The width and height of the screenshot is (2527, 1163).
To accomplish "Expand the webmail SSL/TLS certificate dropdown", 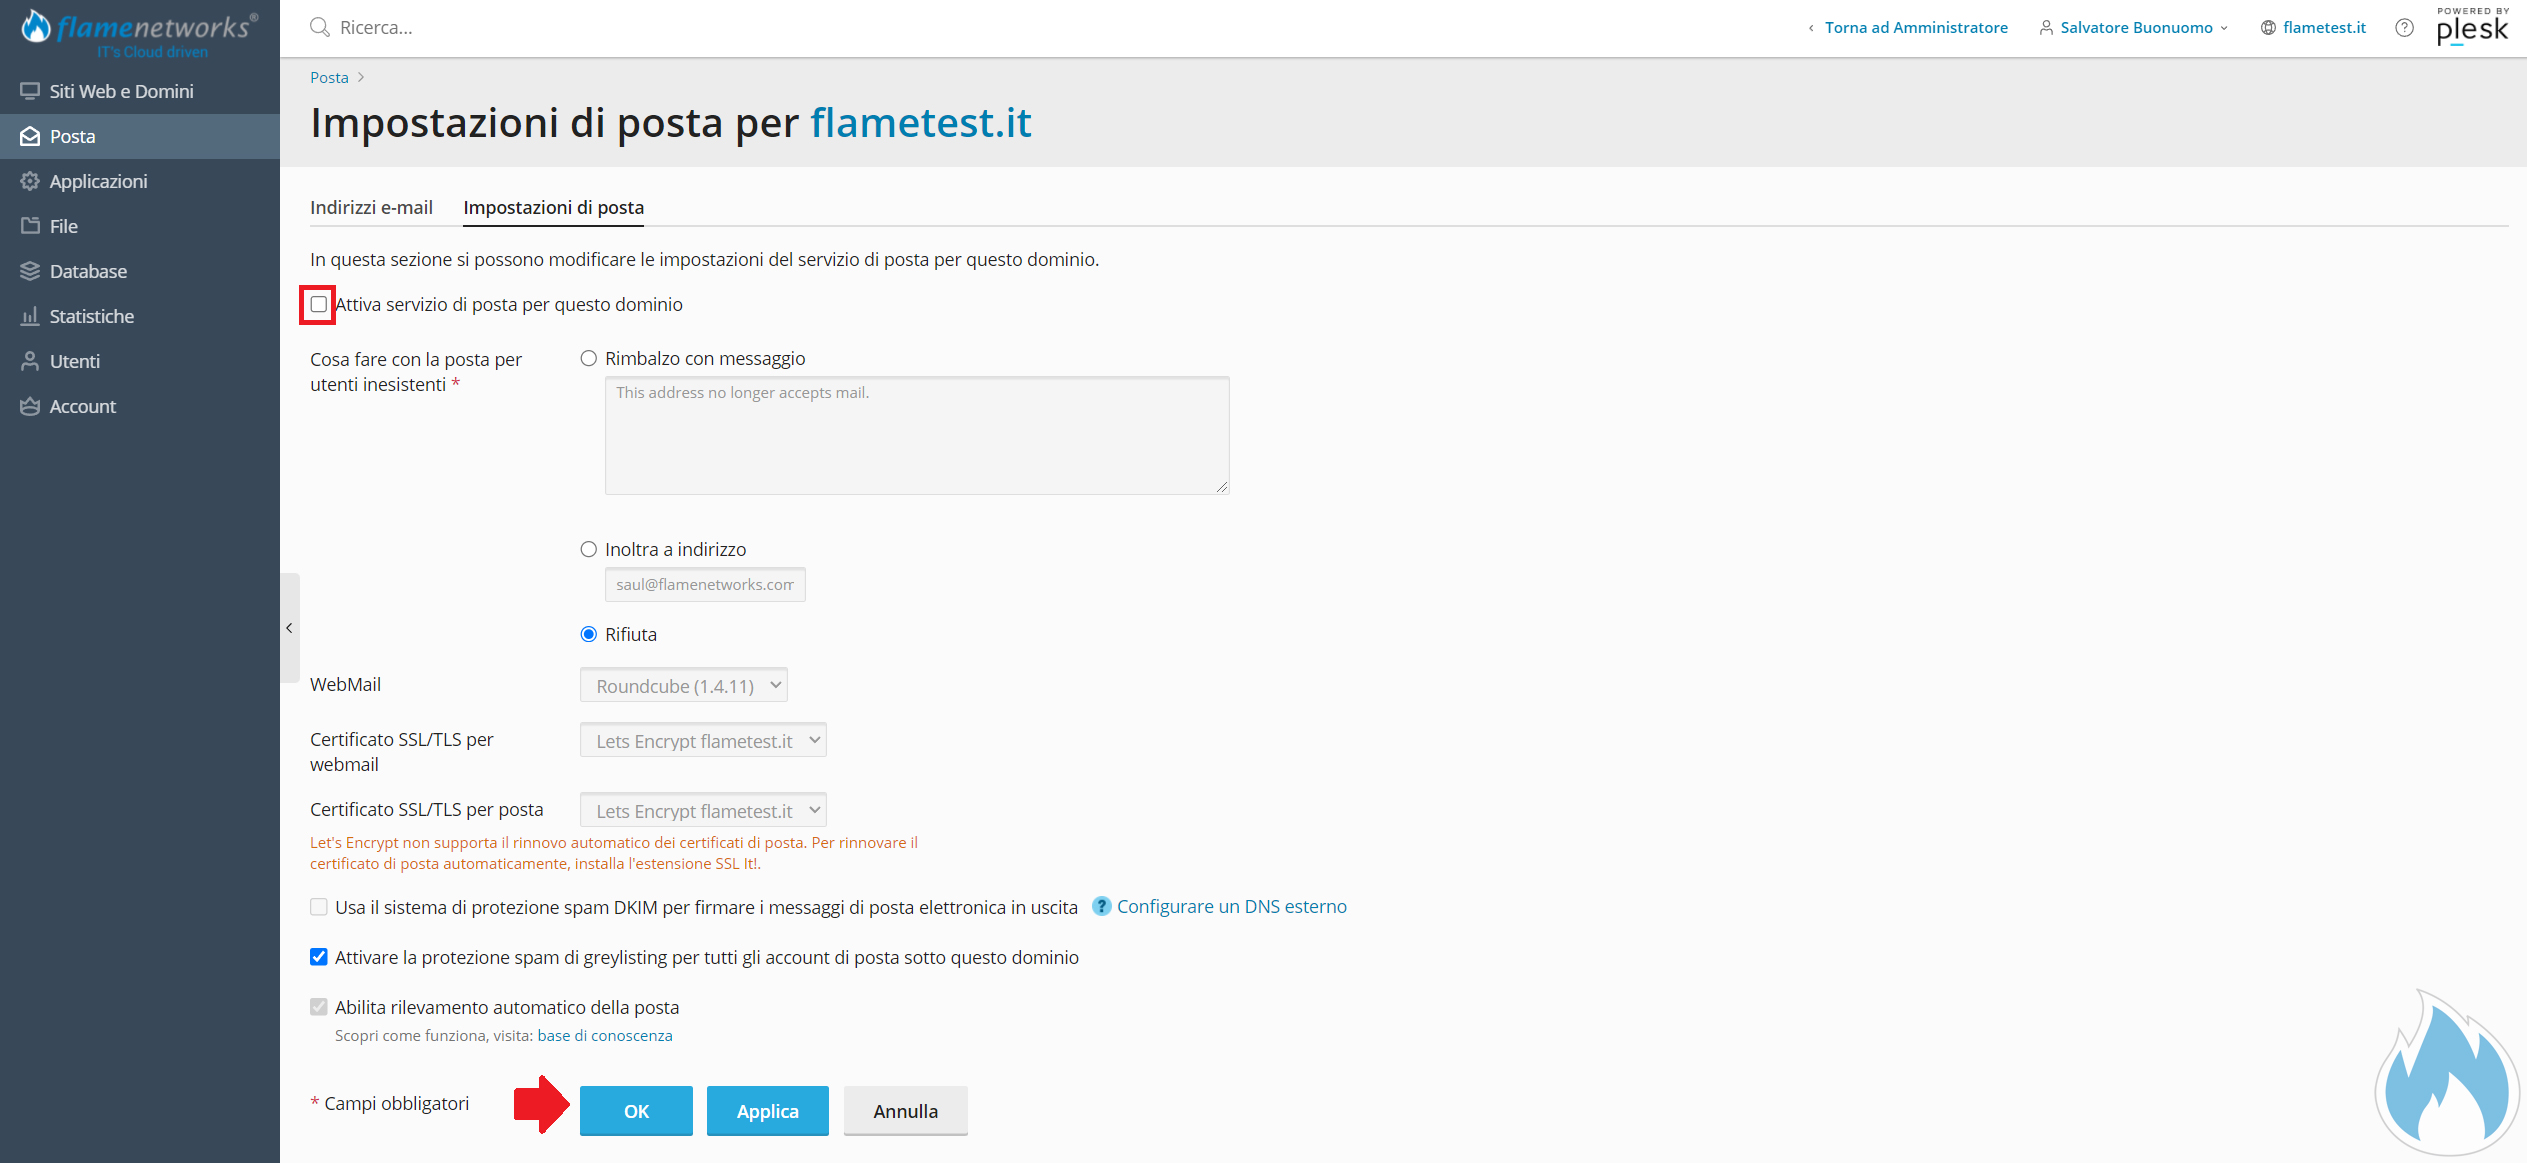I will pyautogui.click(x=703, y=740).
